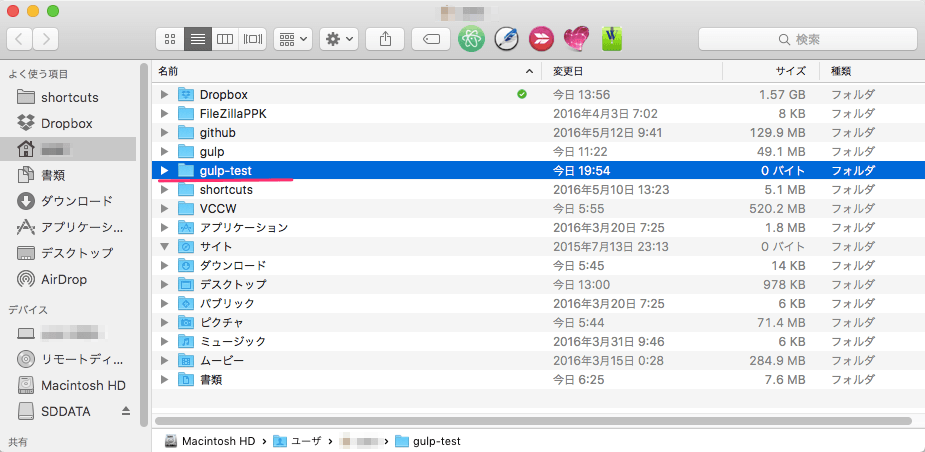Open shortcuts in the sidebar

click(70, 97)
